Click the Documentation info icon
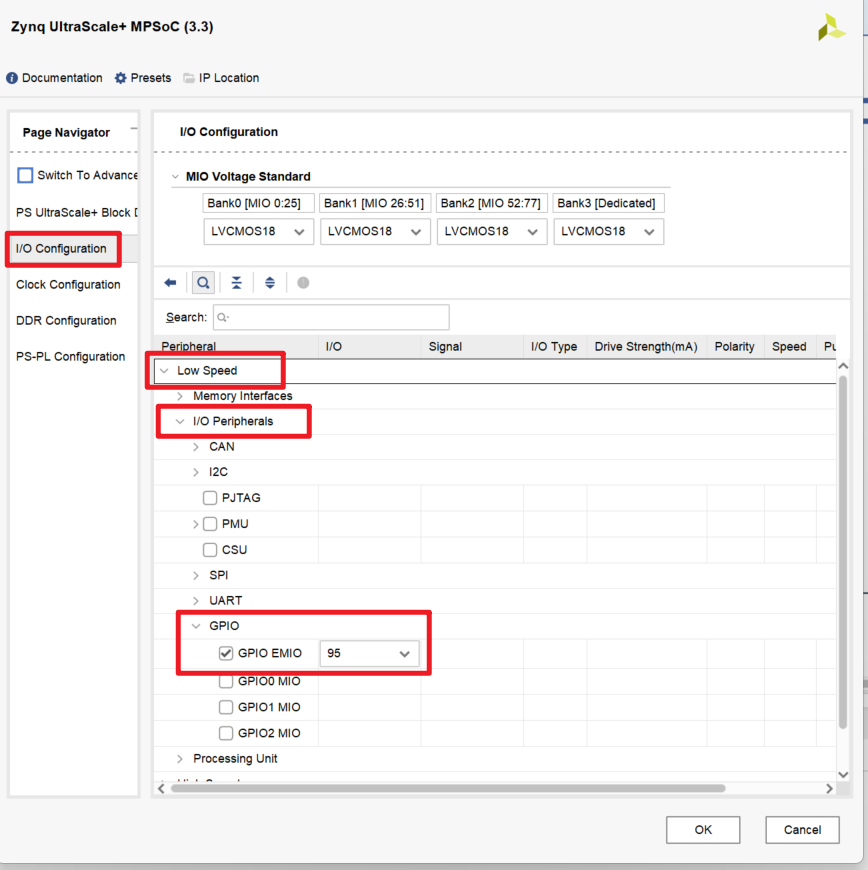 pyautogui.click(x=12, y=78)
